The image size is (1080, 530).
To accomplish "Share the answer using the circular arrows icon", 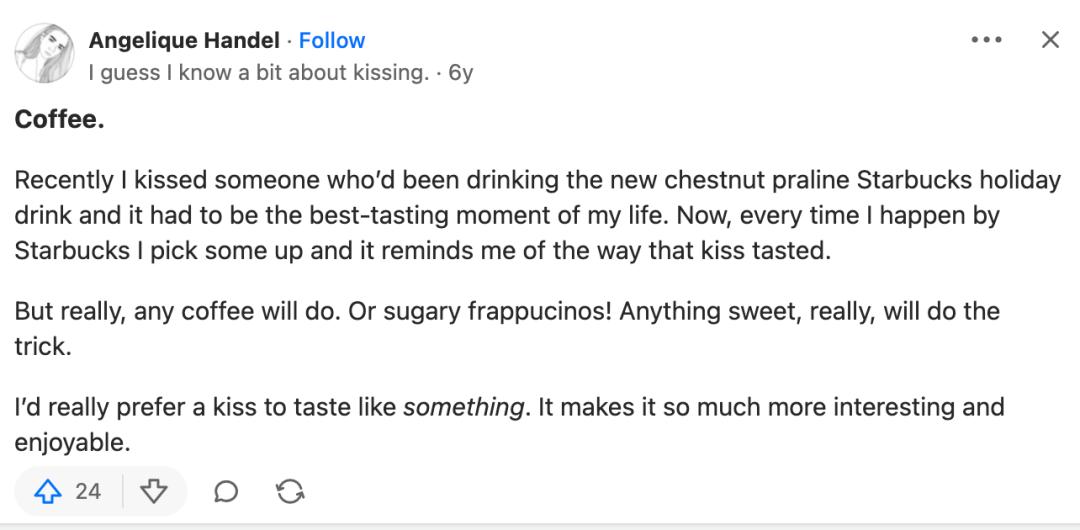I will [290, 491].
